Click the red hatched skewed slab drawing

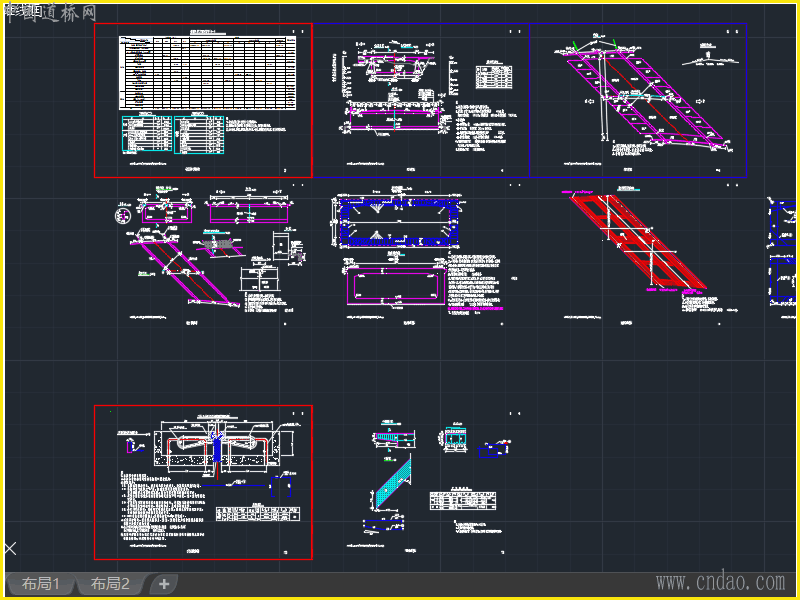click(638, 242)
